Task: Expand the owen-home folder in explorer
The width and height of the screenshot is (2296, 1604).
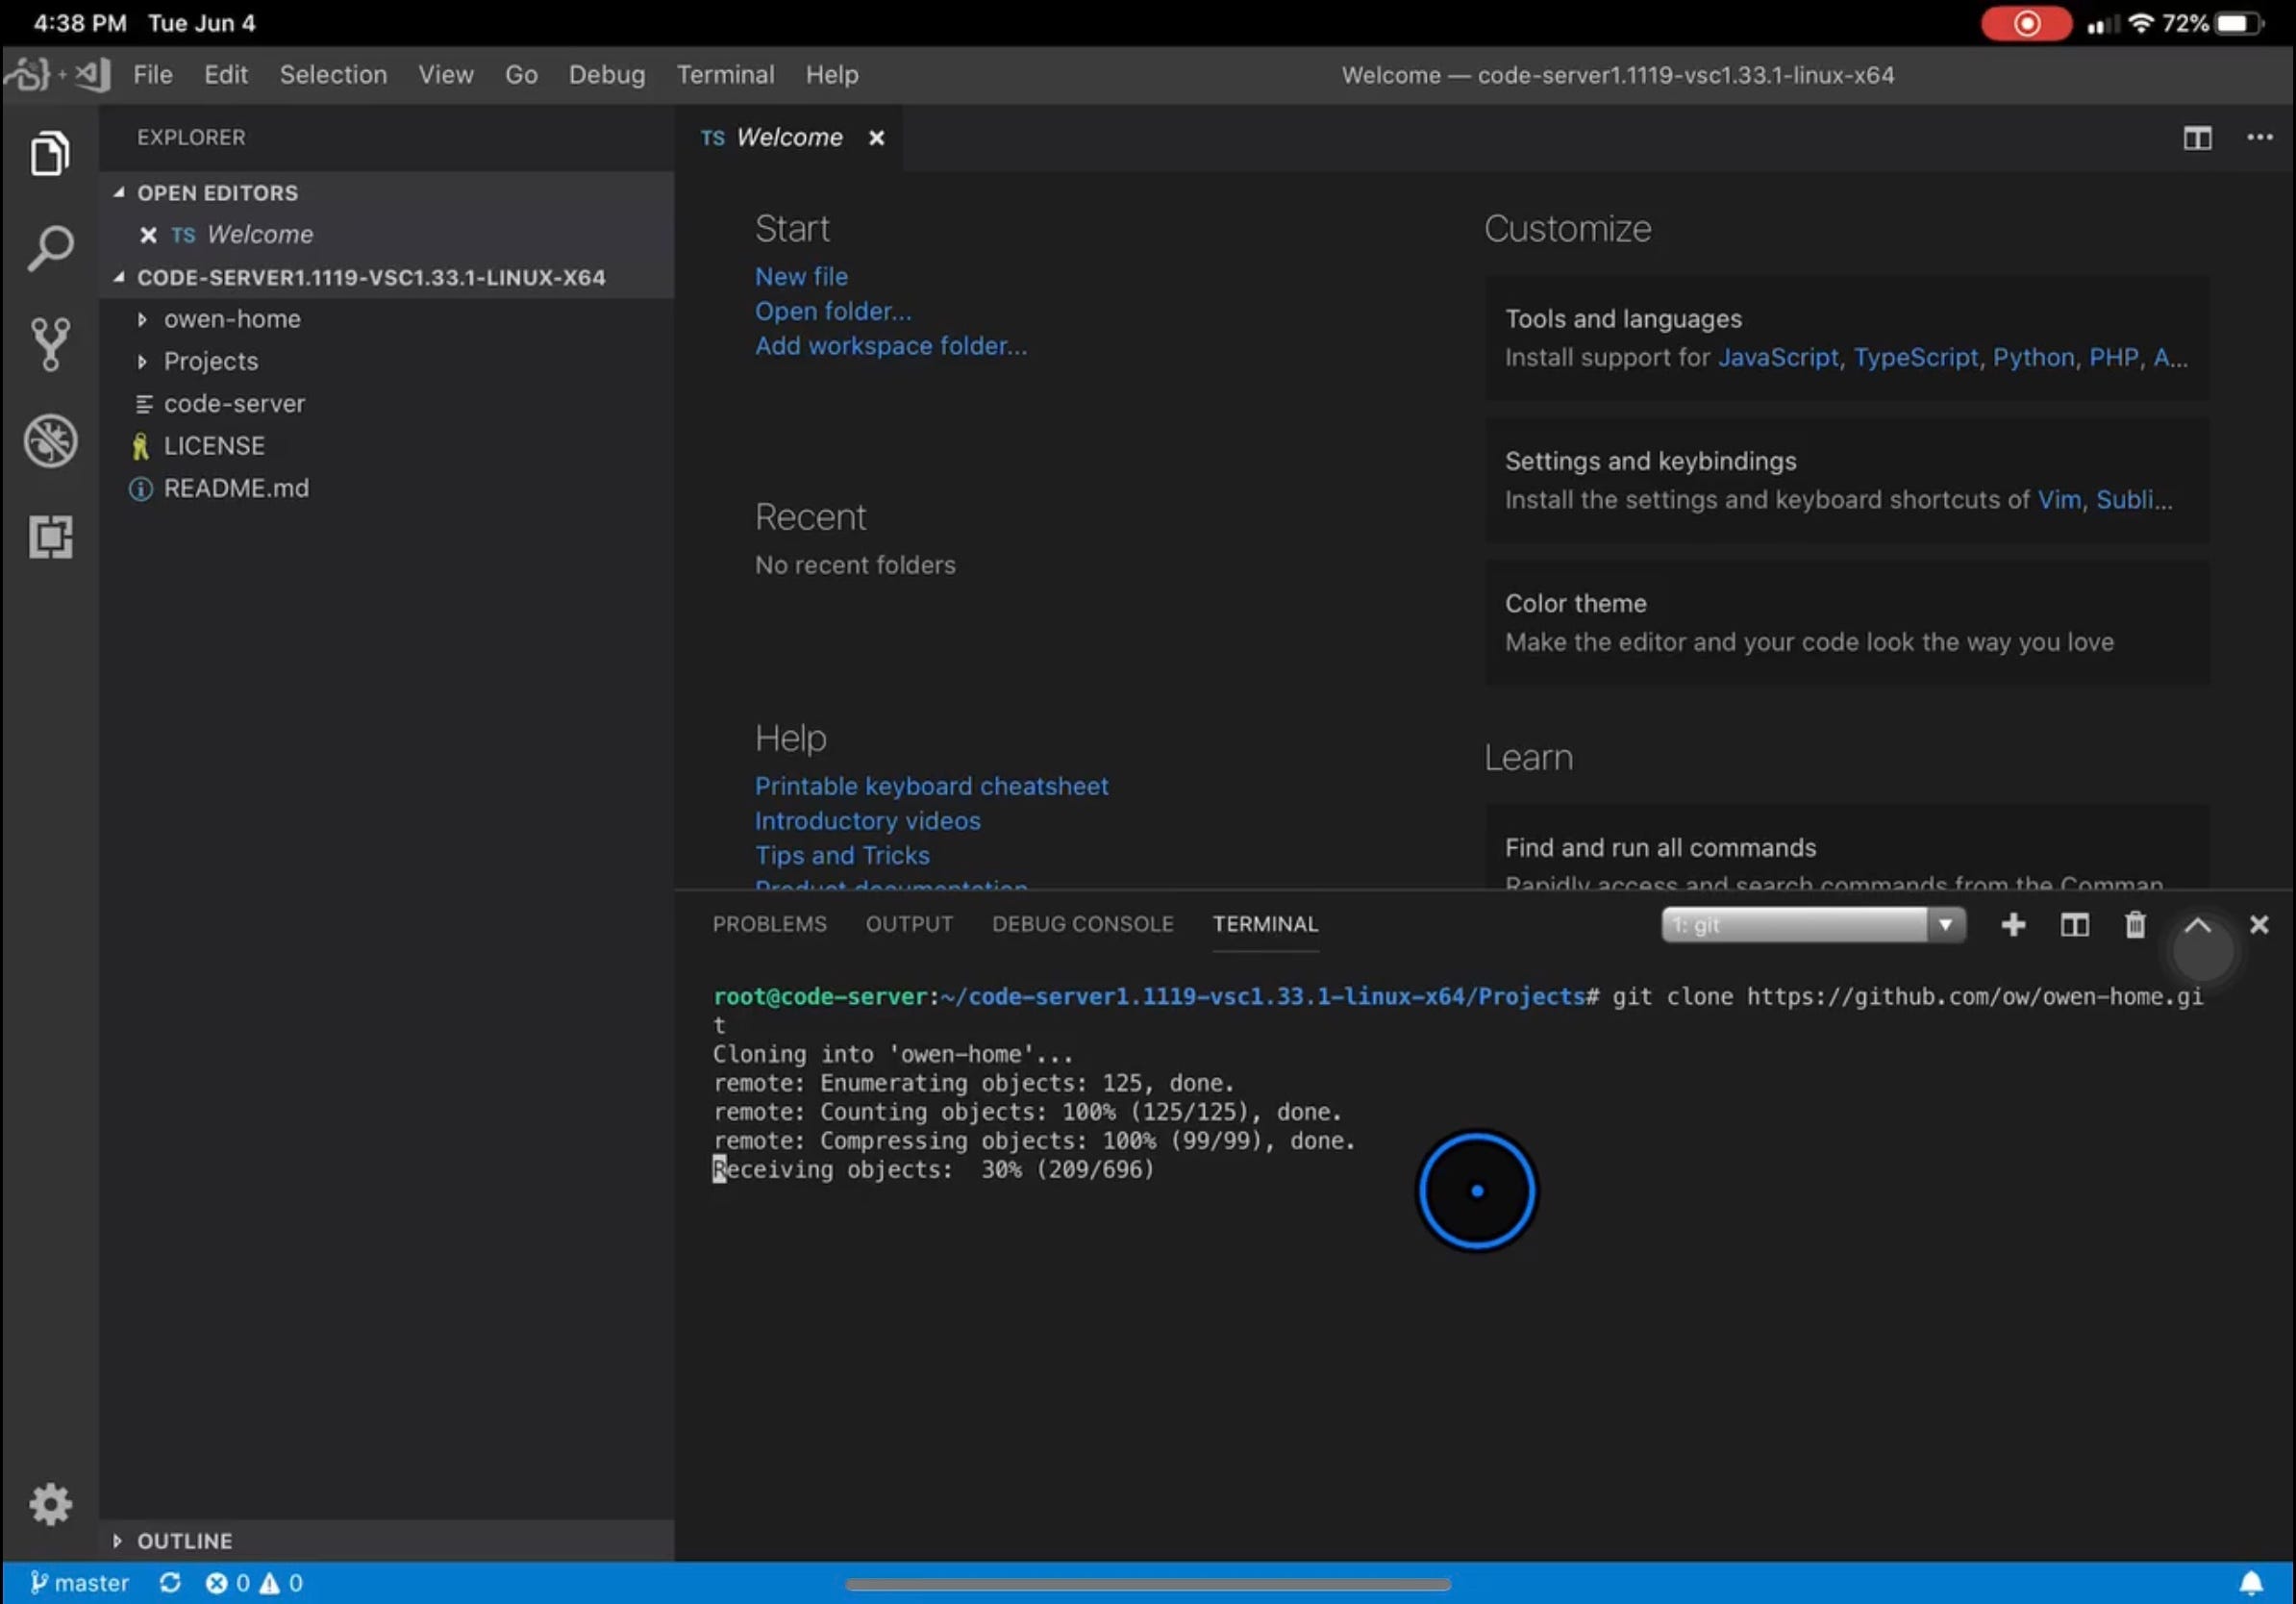Action: 146,317
